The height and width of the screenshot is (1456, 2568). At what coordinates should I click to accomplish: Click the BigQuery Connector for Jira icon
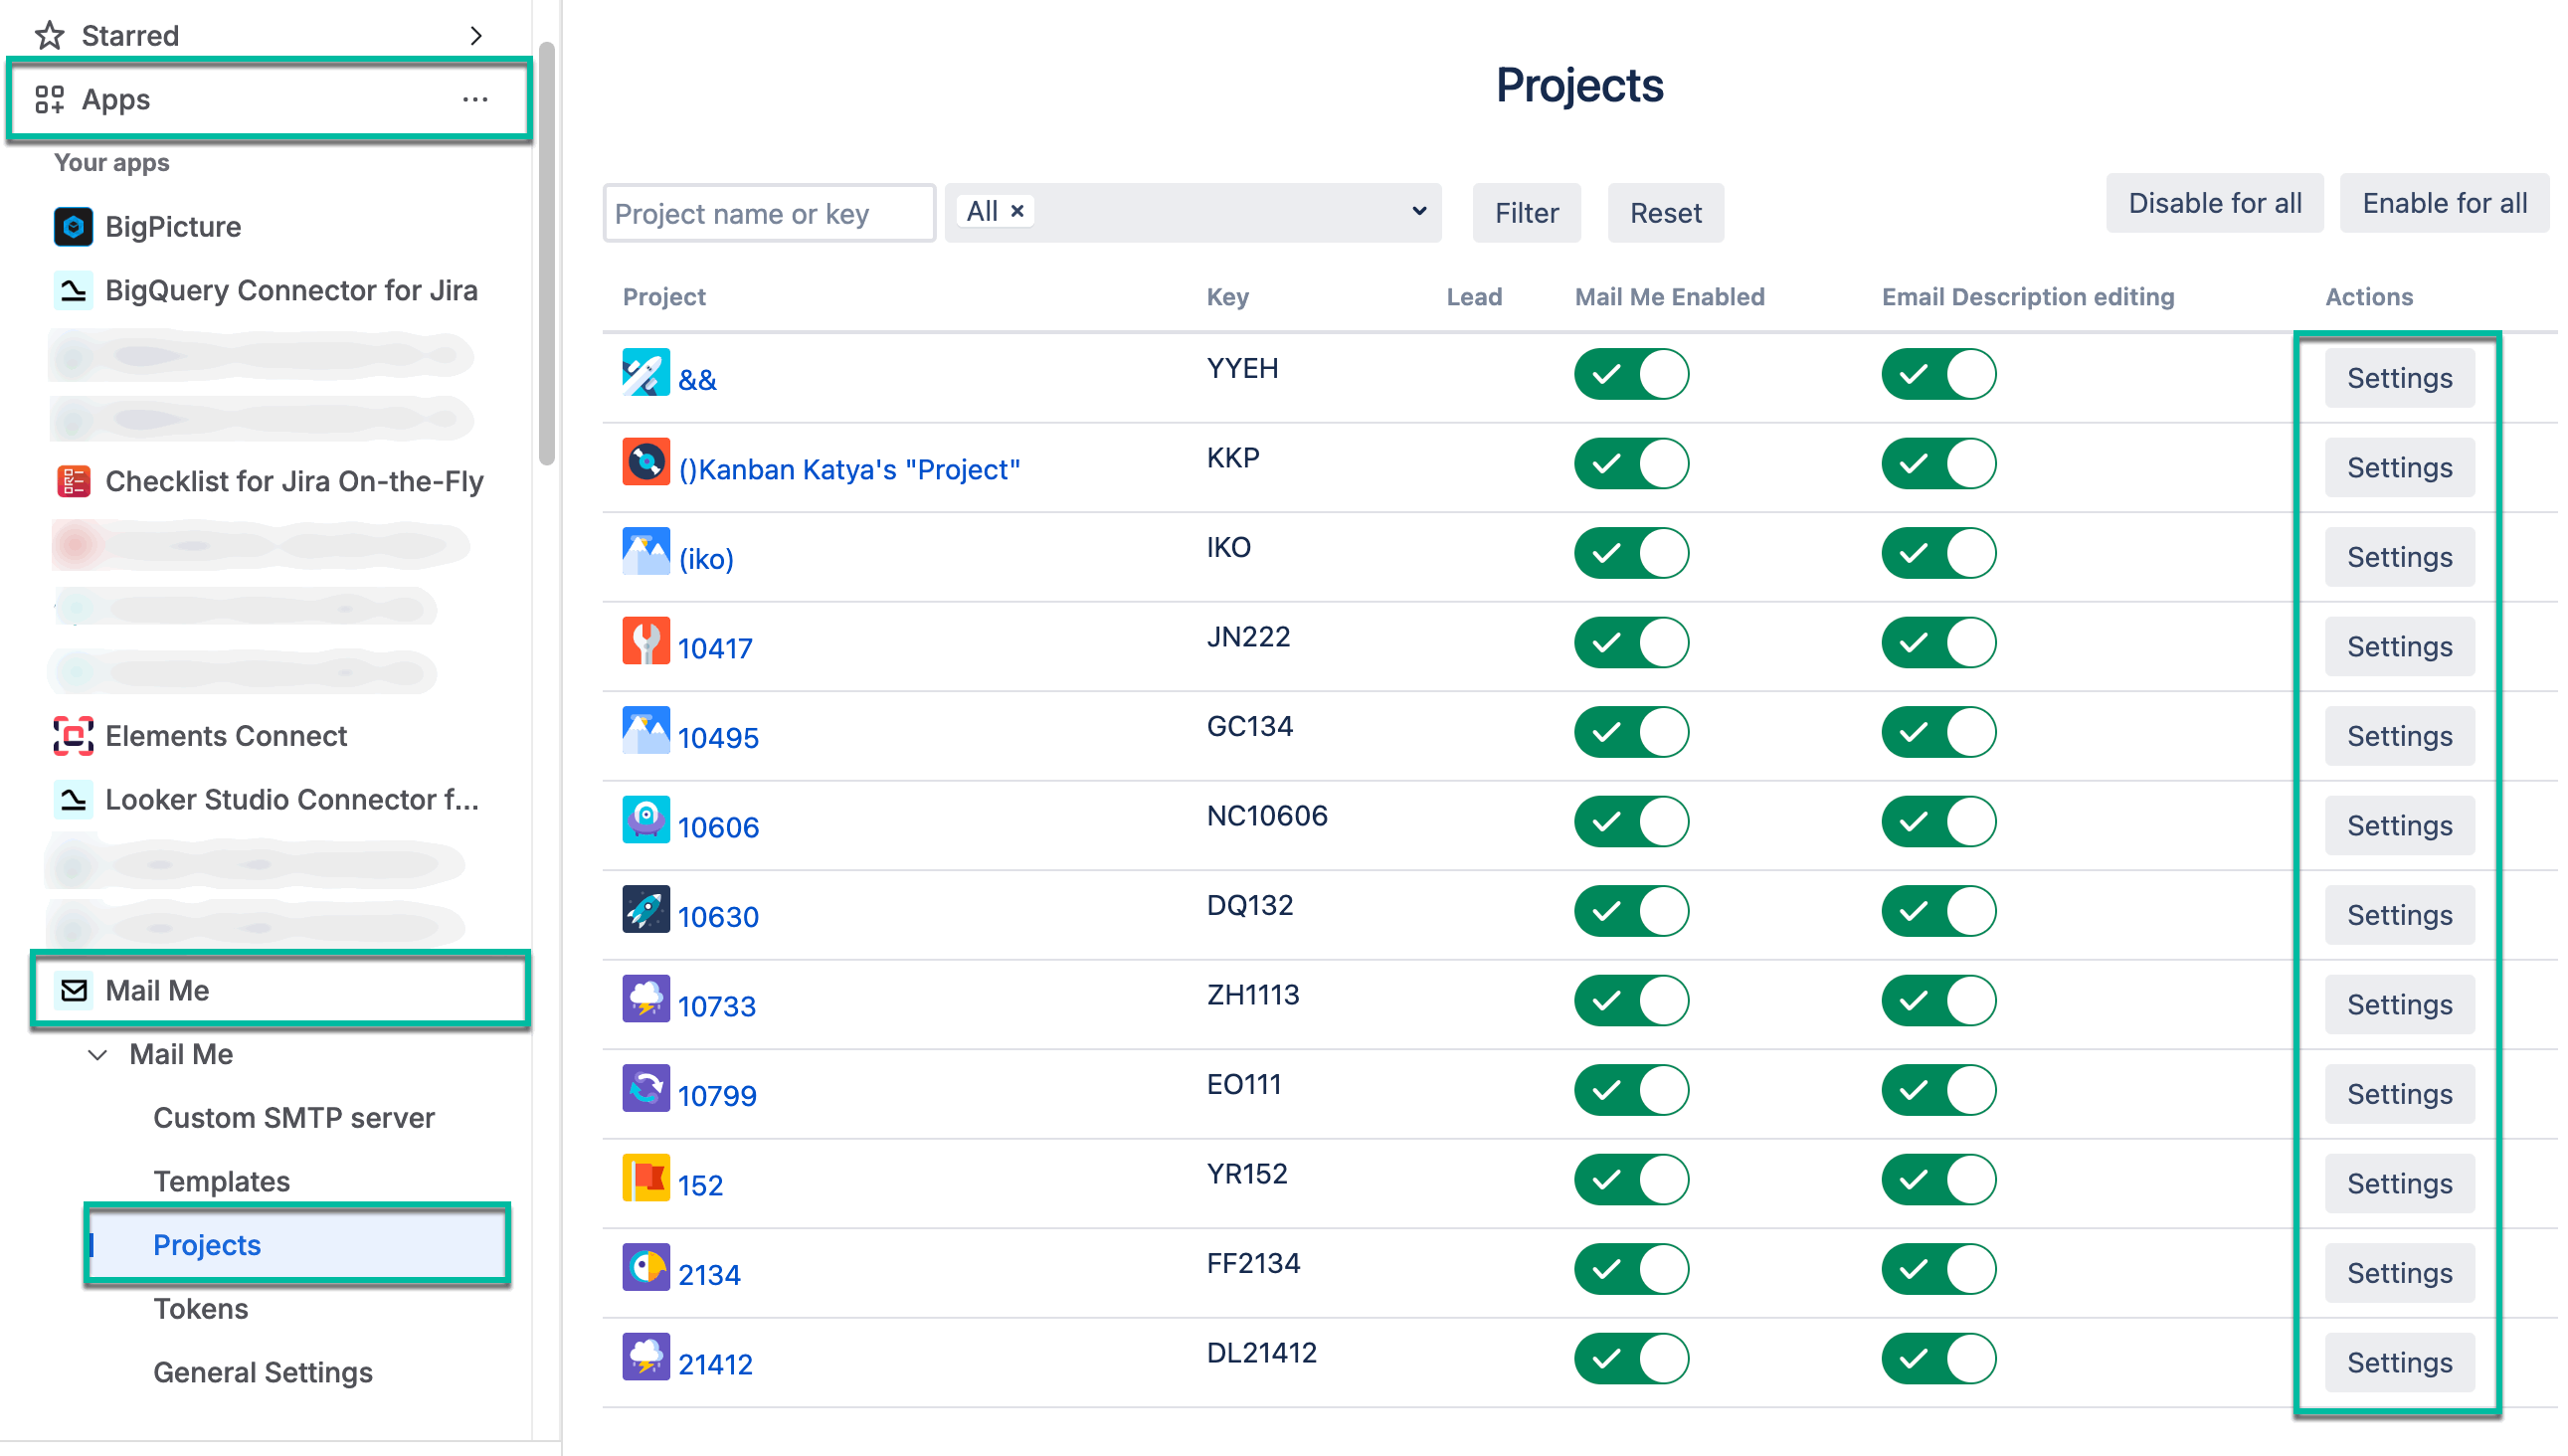coord(72,290)
